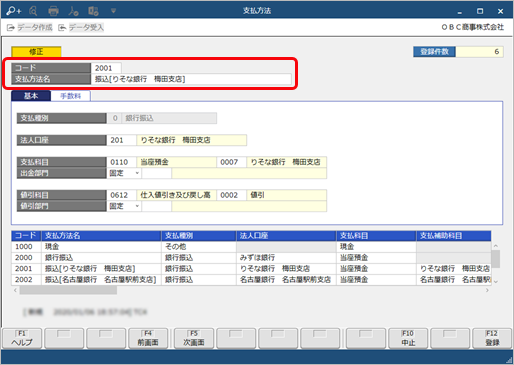Click データ作成 toolbar button
514x365 pixels.
pos(30,27)
